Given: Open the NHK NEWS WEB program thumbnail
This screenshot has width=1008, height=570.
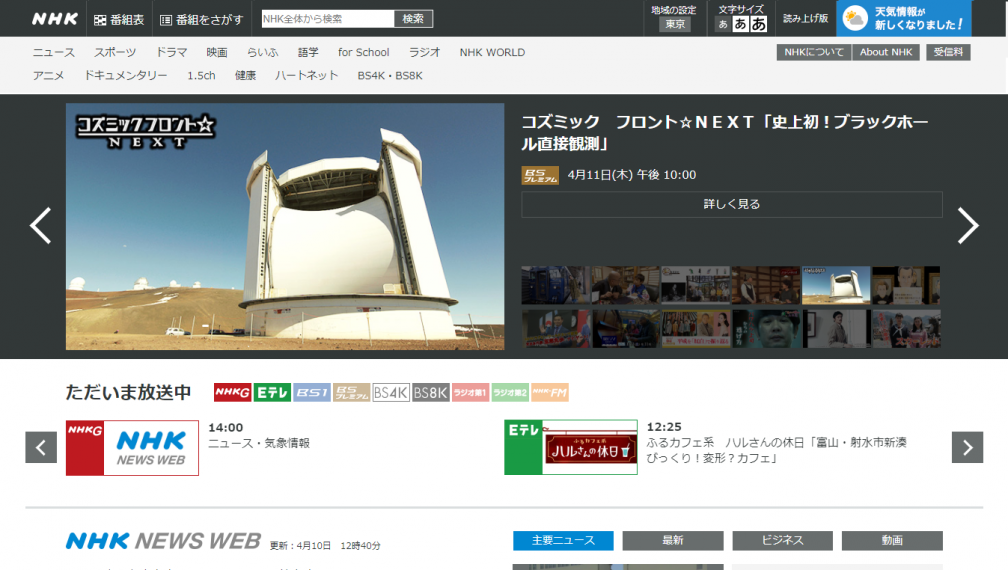Looking at the screenshot, I should 132,448.
